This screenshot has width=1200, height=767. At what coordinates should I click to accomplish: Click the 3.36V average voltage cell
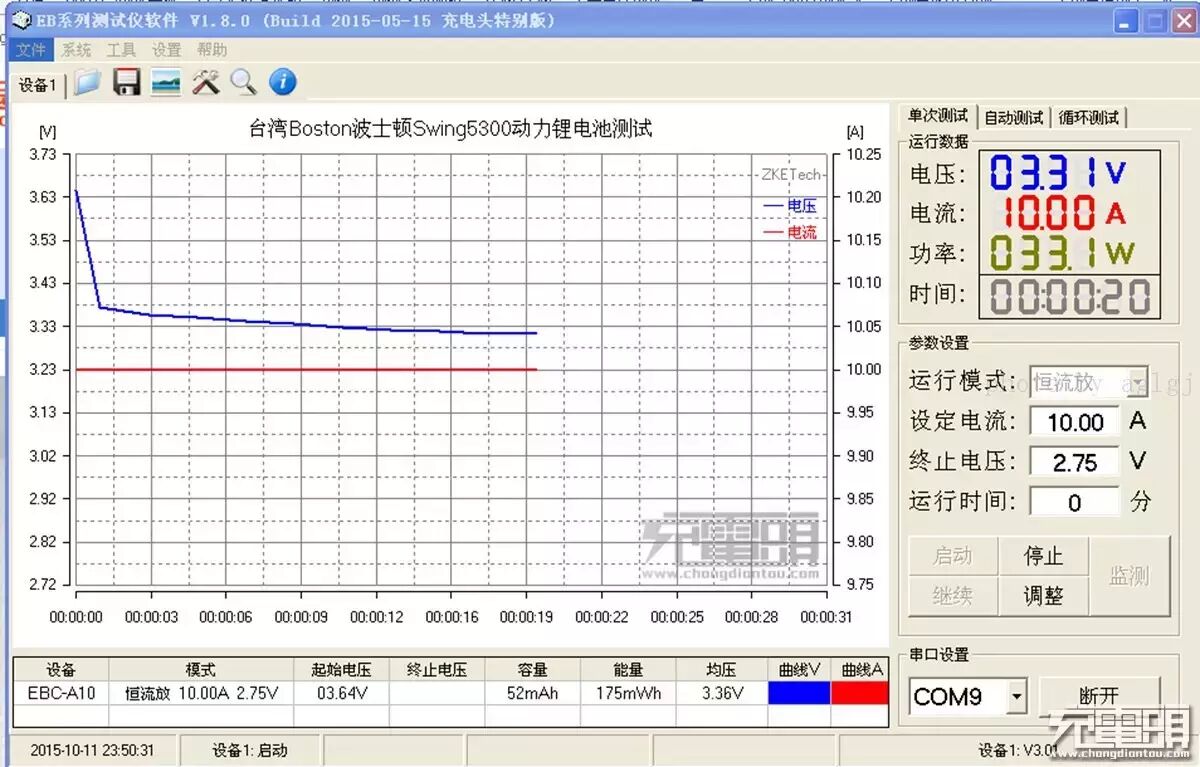(722, 693)
